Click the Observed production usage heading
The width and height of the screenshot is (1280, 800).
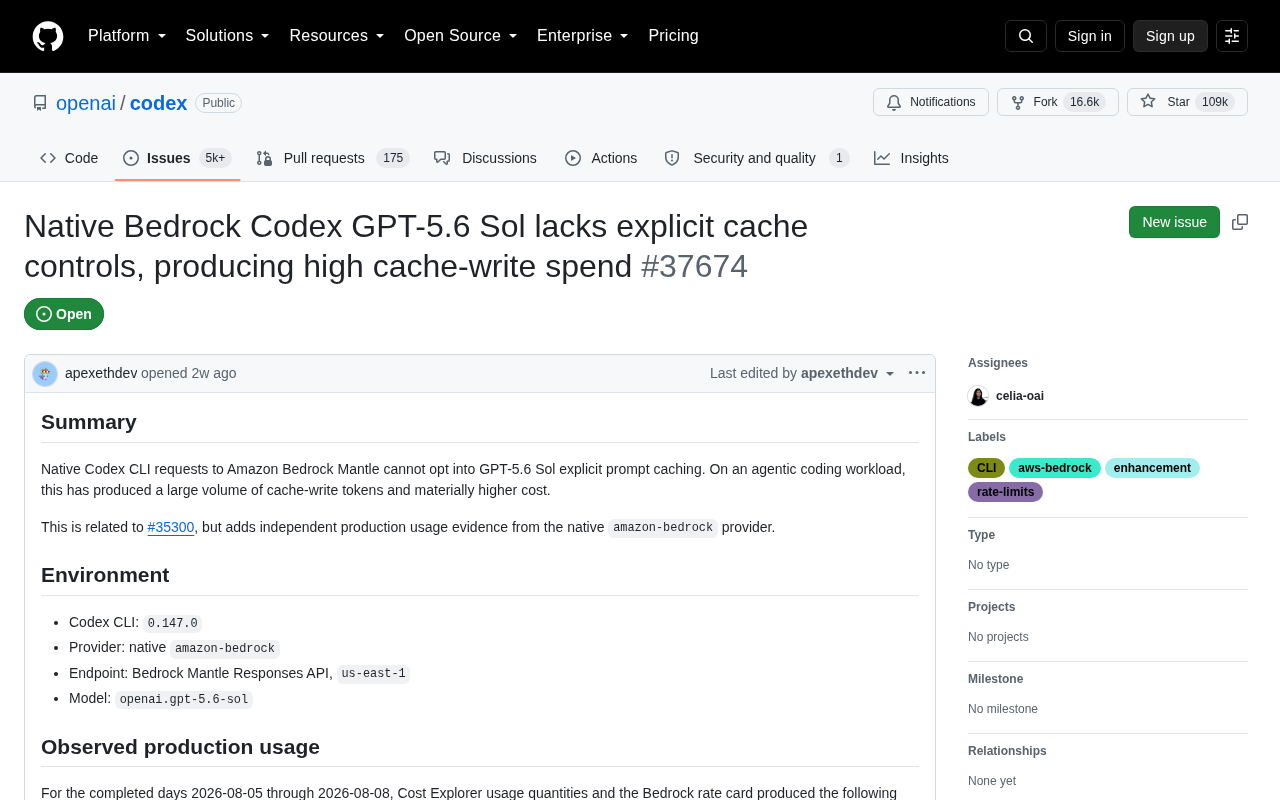tap(180, 747)
